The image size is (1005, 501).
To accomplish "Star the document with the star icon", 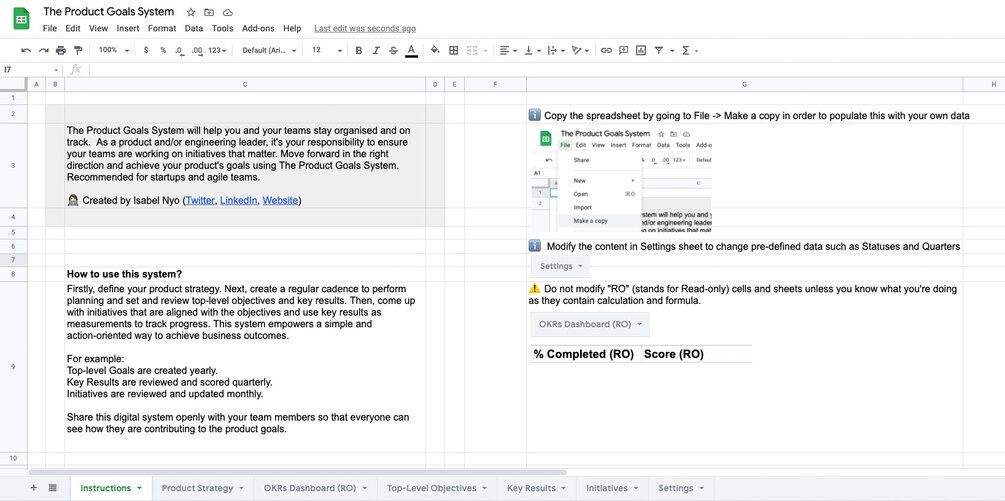I will click(191, 12).
